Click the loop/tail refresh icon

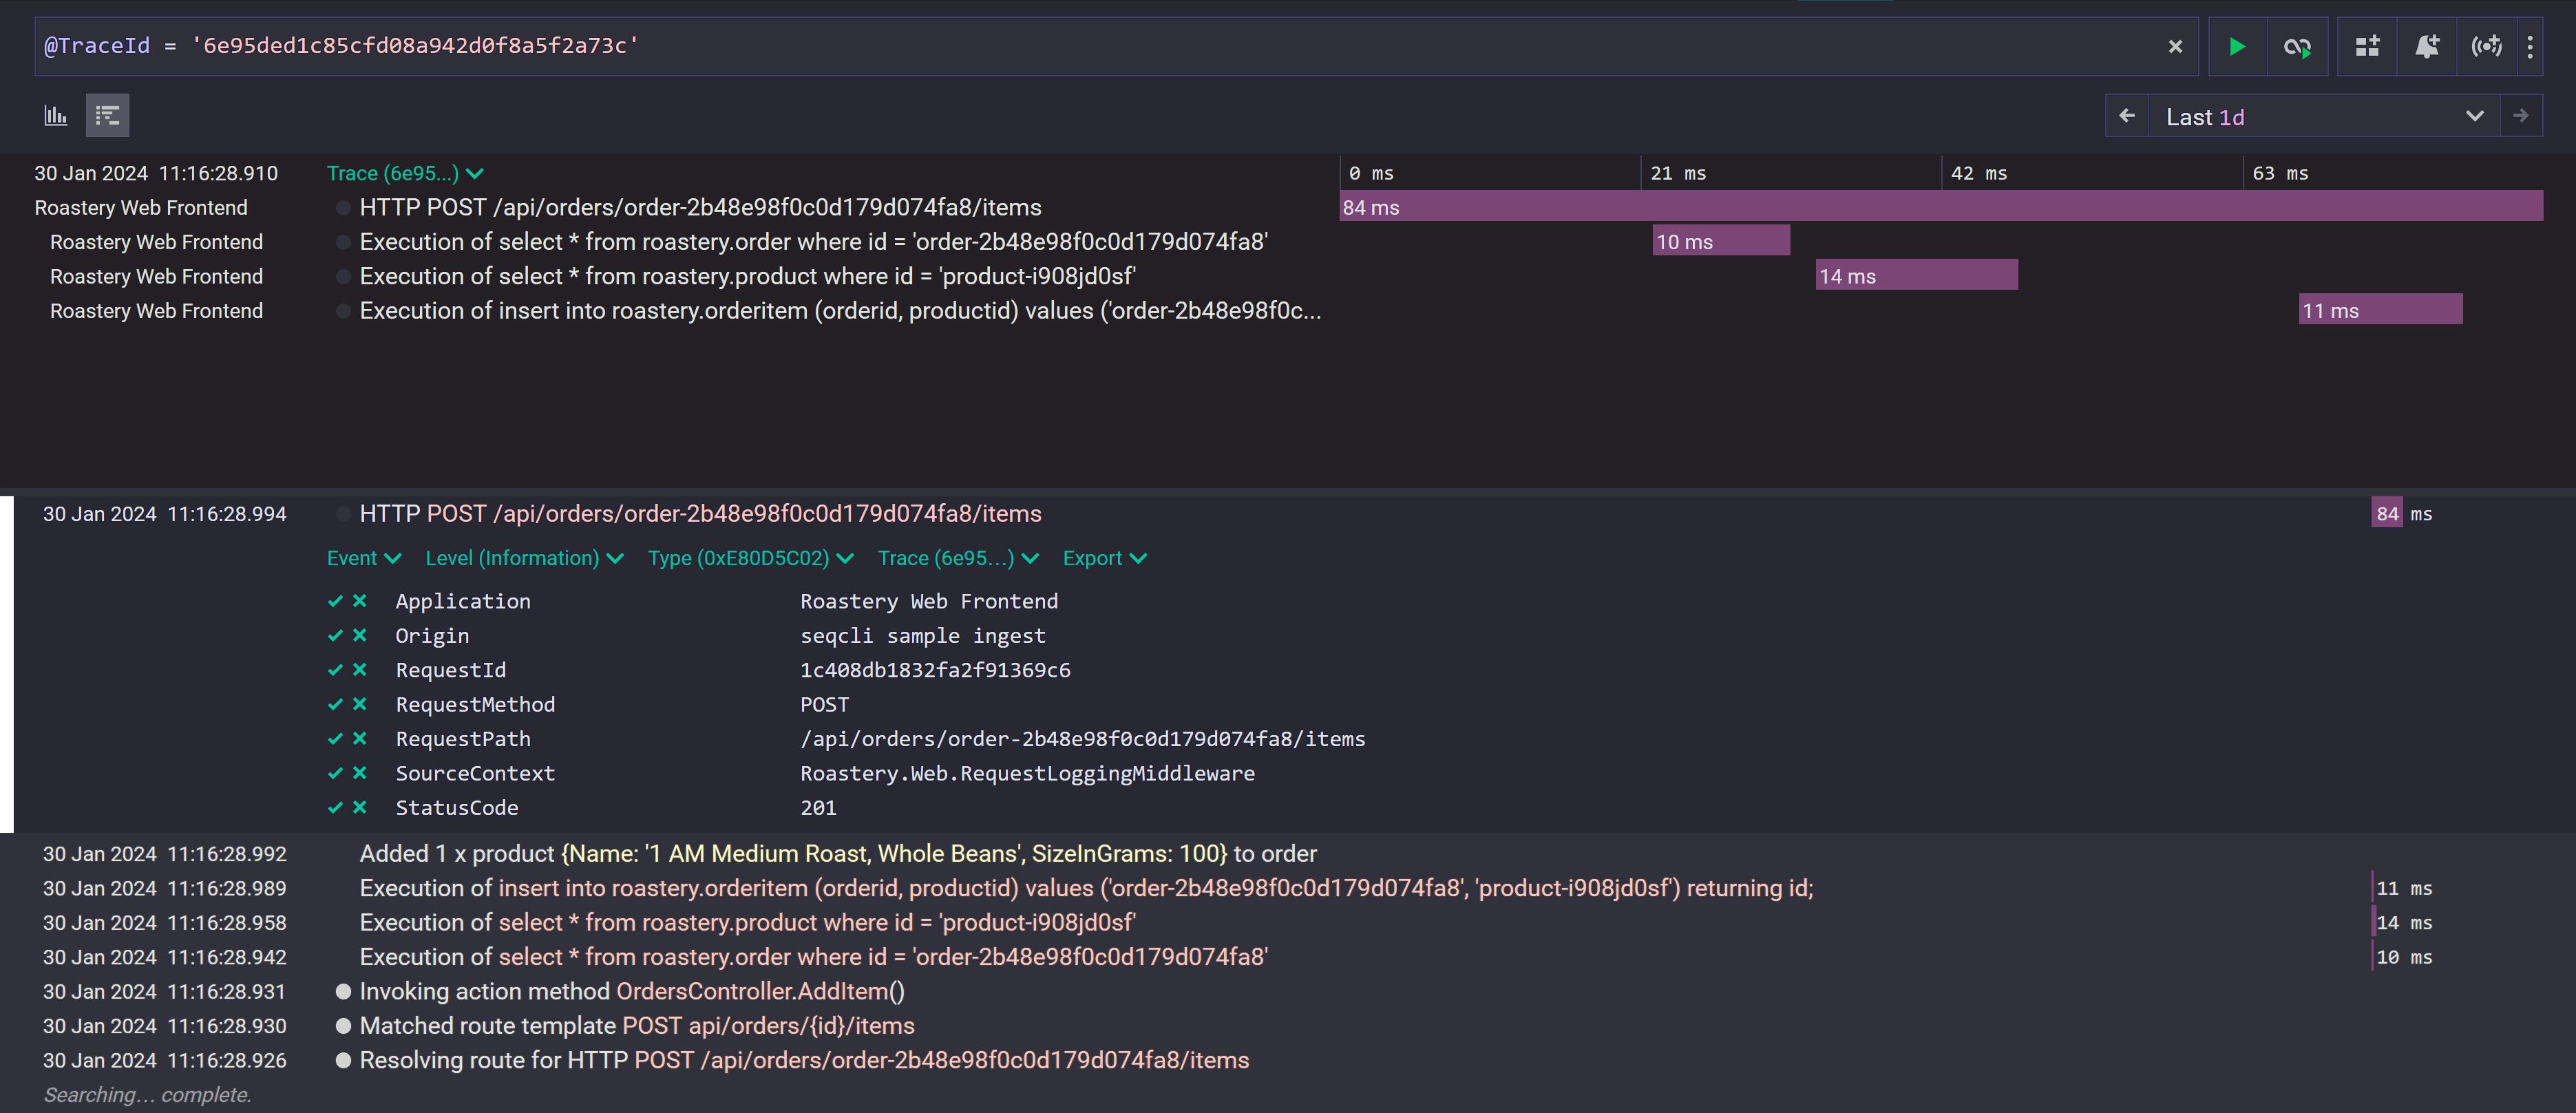(x=2297, y=46)
